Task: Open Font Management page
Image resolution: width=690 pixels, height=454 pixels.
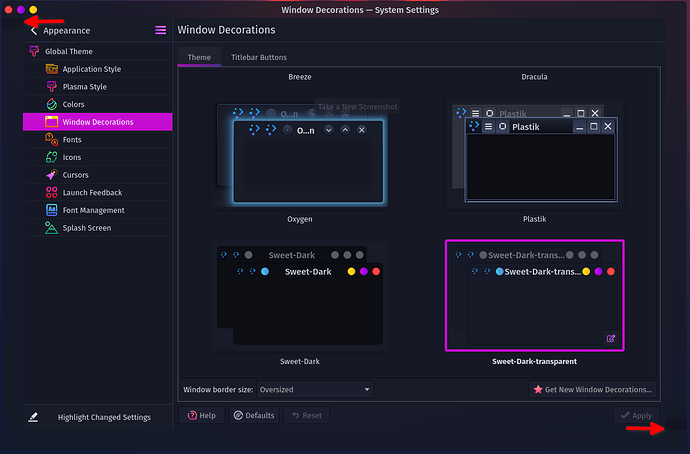Action: (x=98, y=210)
